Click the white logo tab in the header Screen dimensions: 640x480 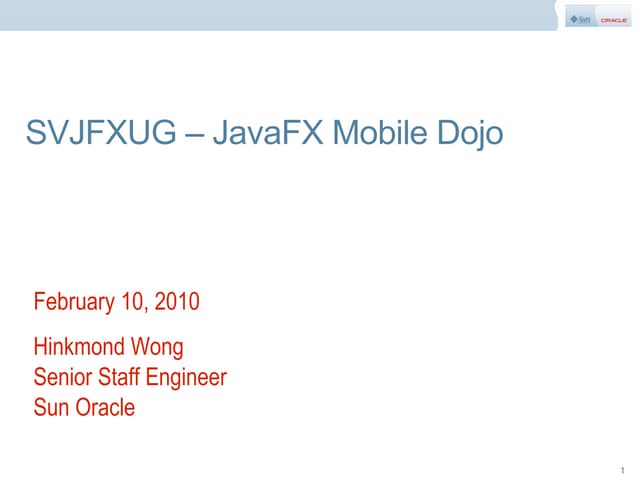pyautogui.click(x=598, y=20)
